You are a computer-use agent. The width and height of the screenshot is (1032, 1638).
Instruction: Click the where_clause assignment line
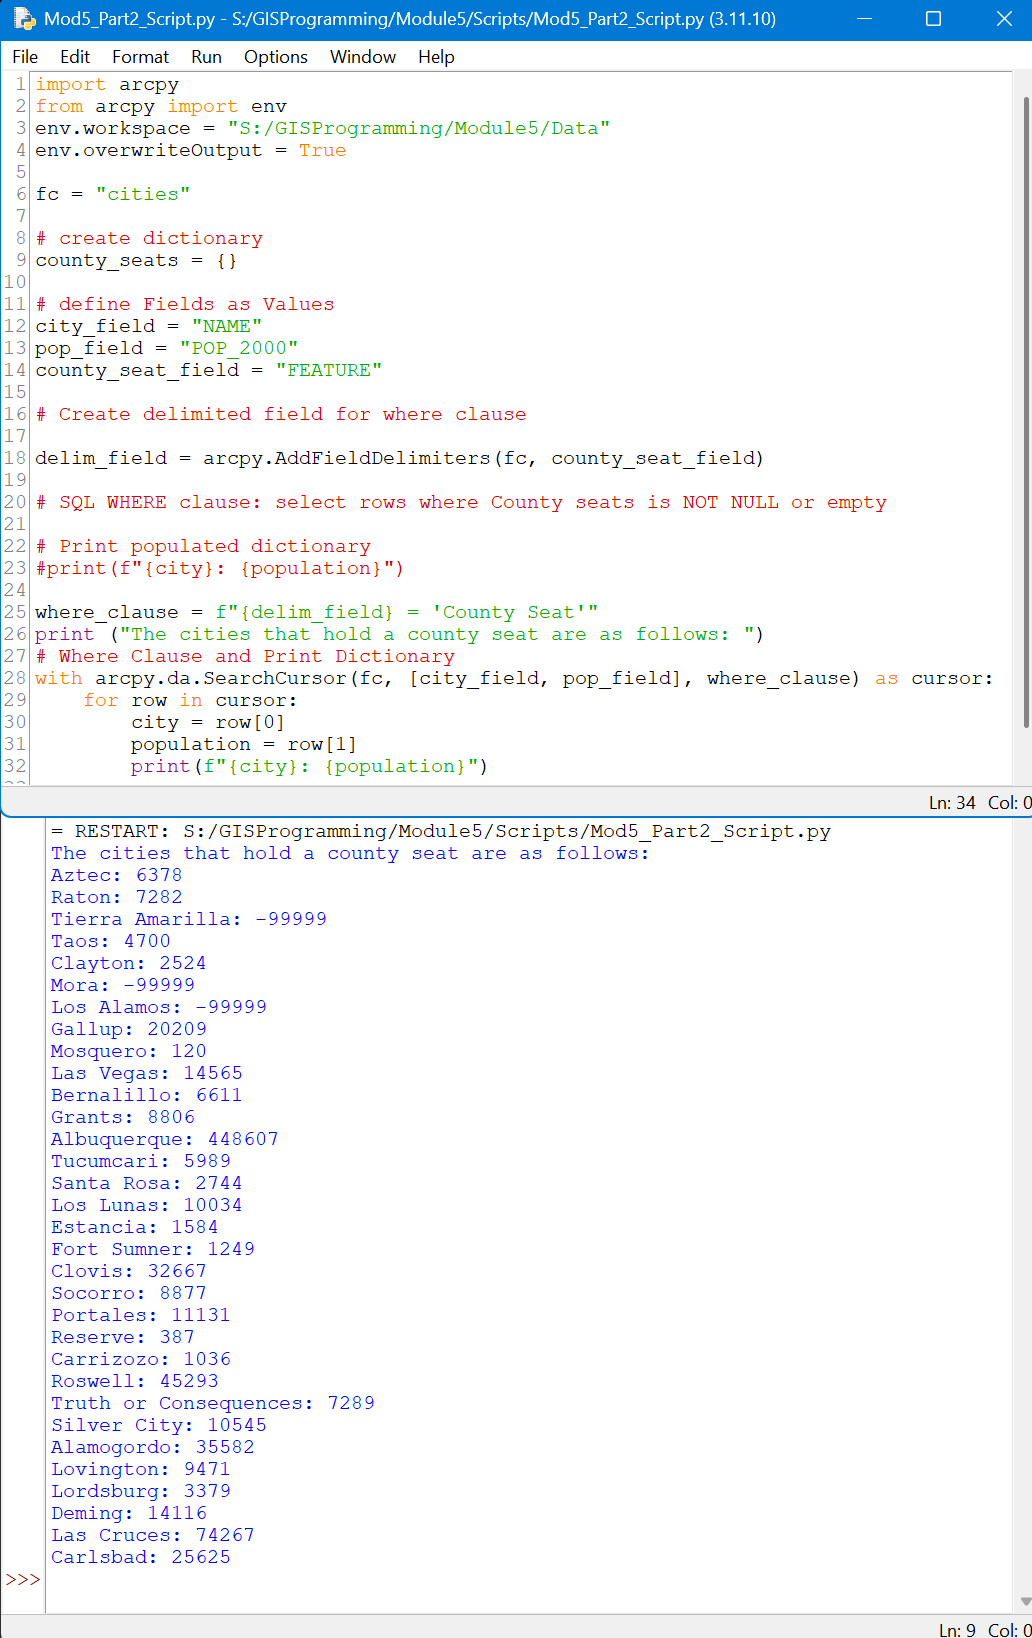(316, 612)
